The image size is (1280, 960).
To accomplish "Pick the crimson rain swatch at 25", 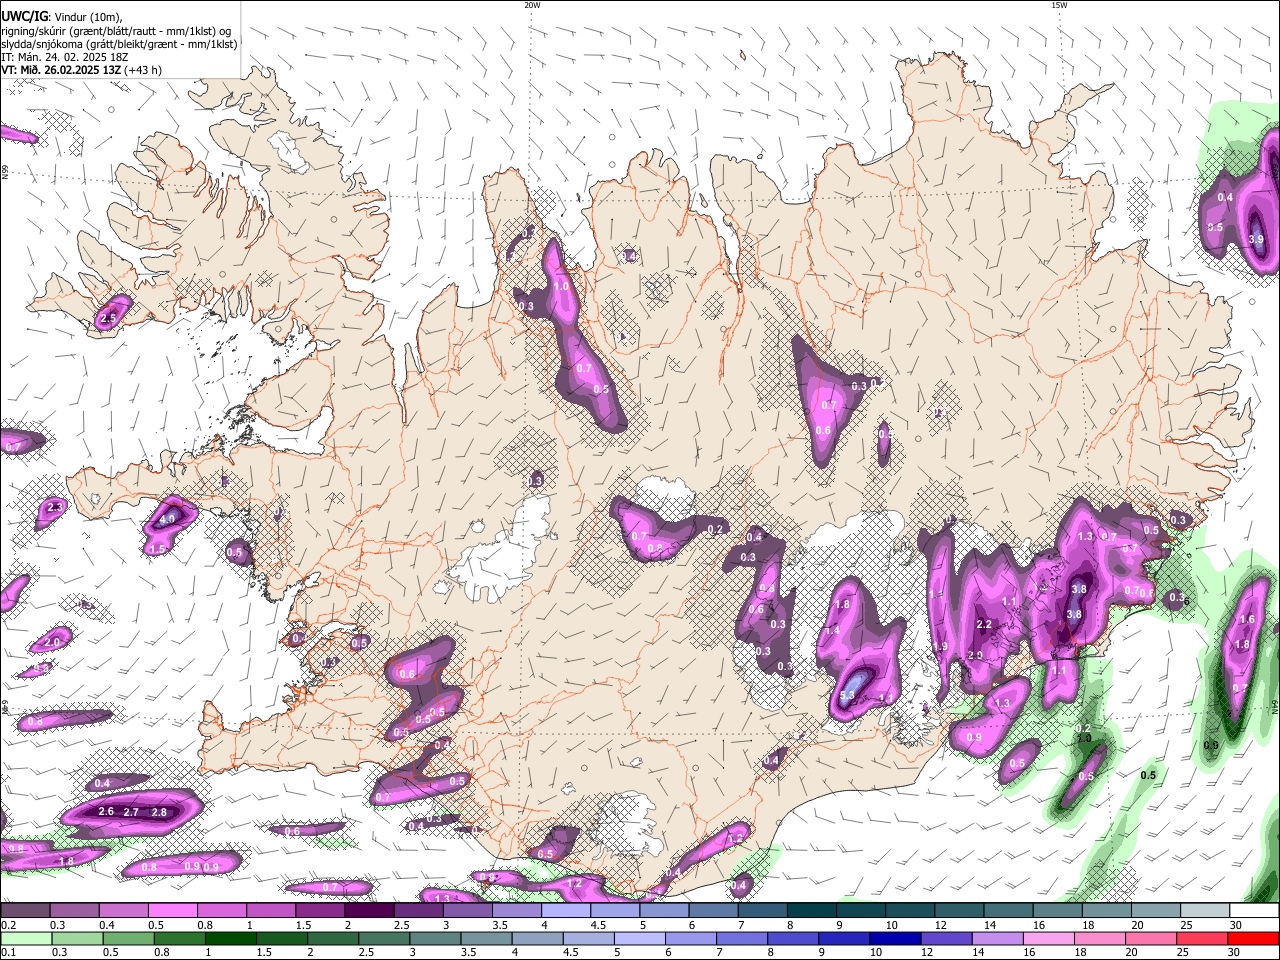I will tap(1202, 938).
